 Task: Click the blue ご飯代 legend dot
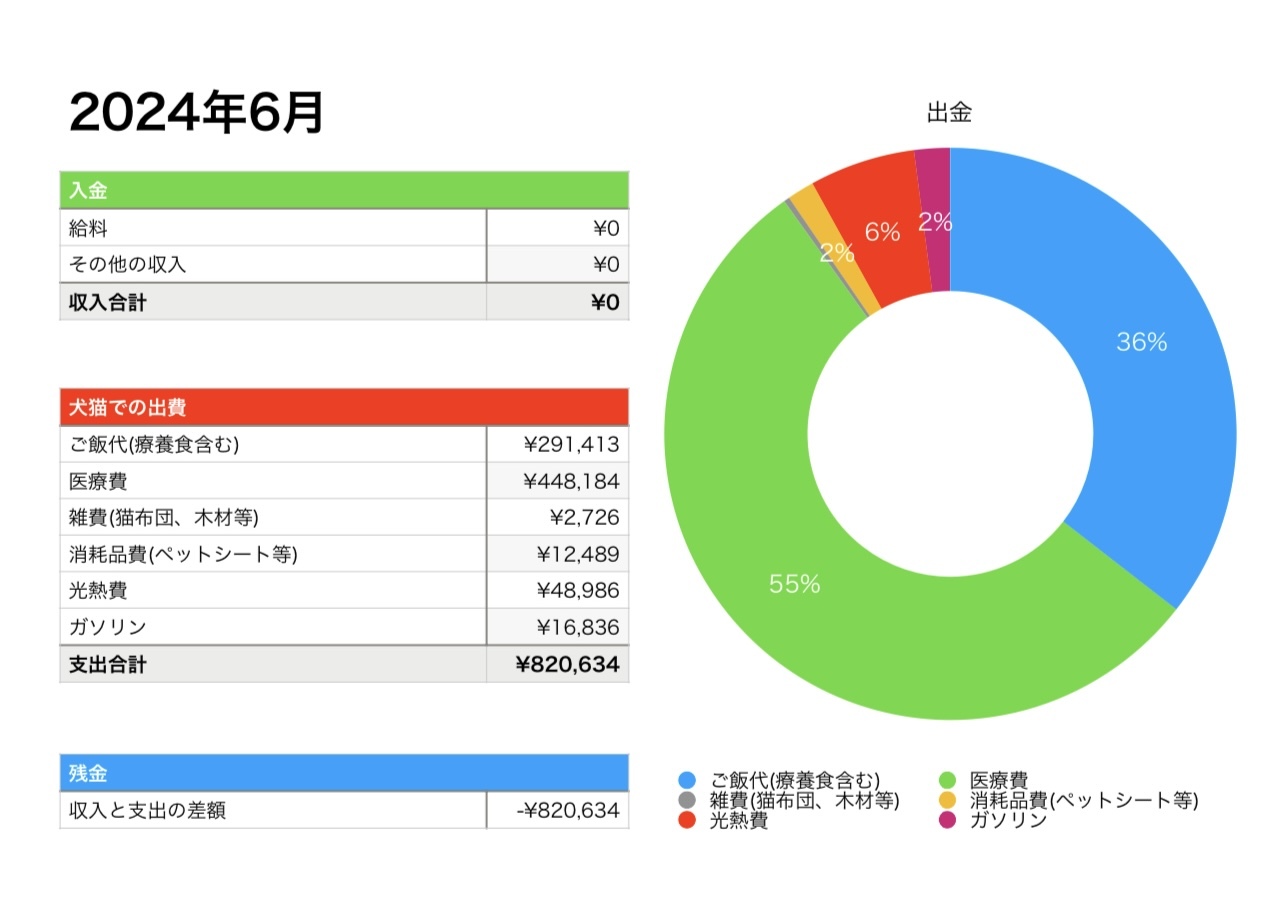[686, 780]
